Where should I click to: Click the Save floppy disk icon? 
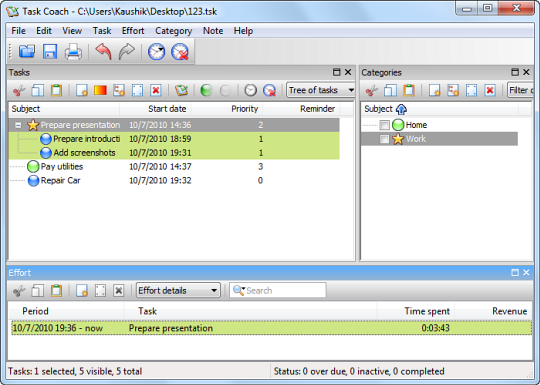coord(50,52)
